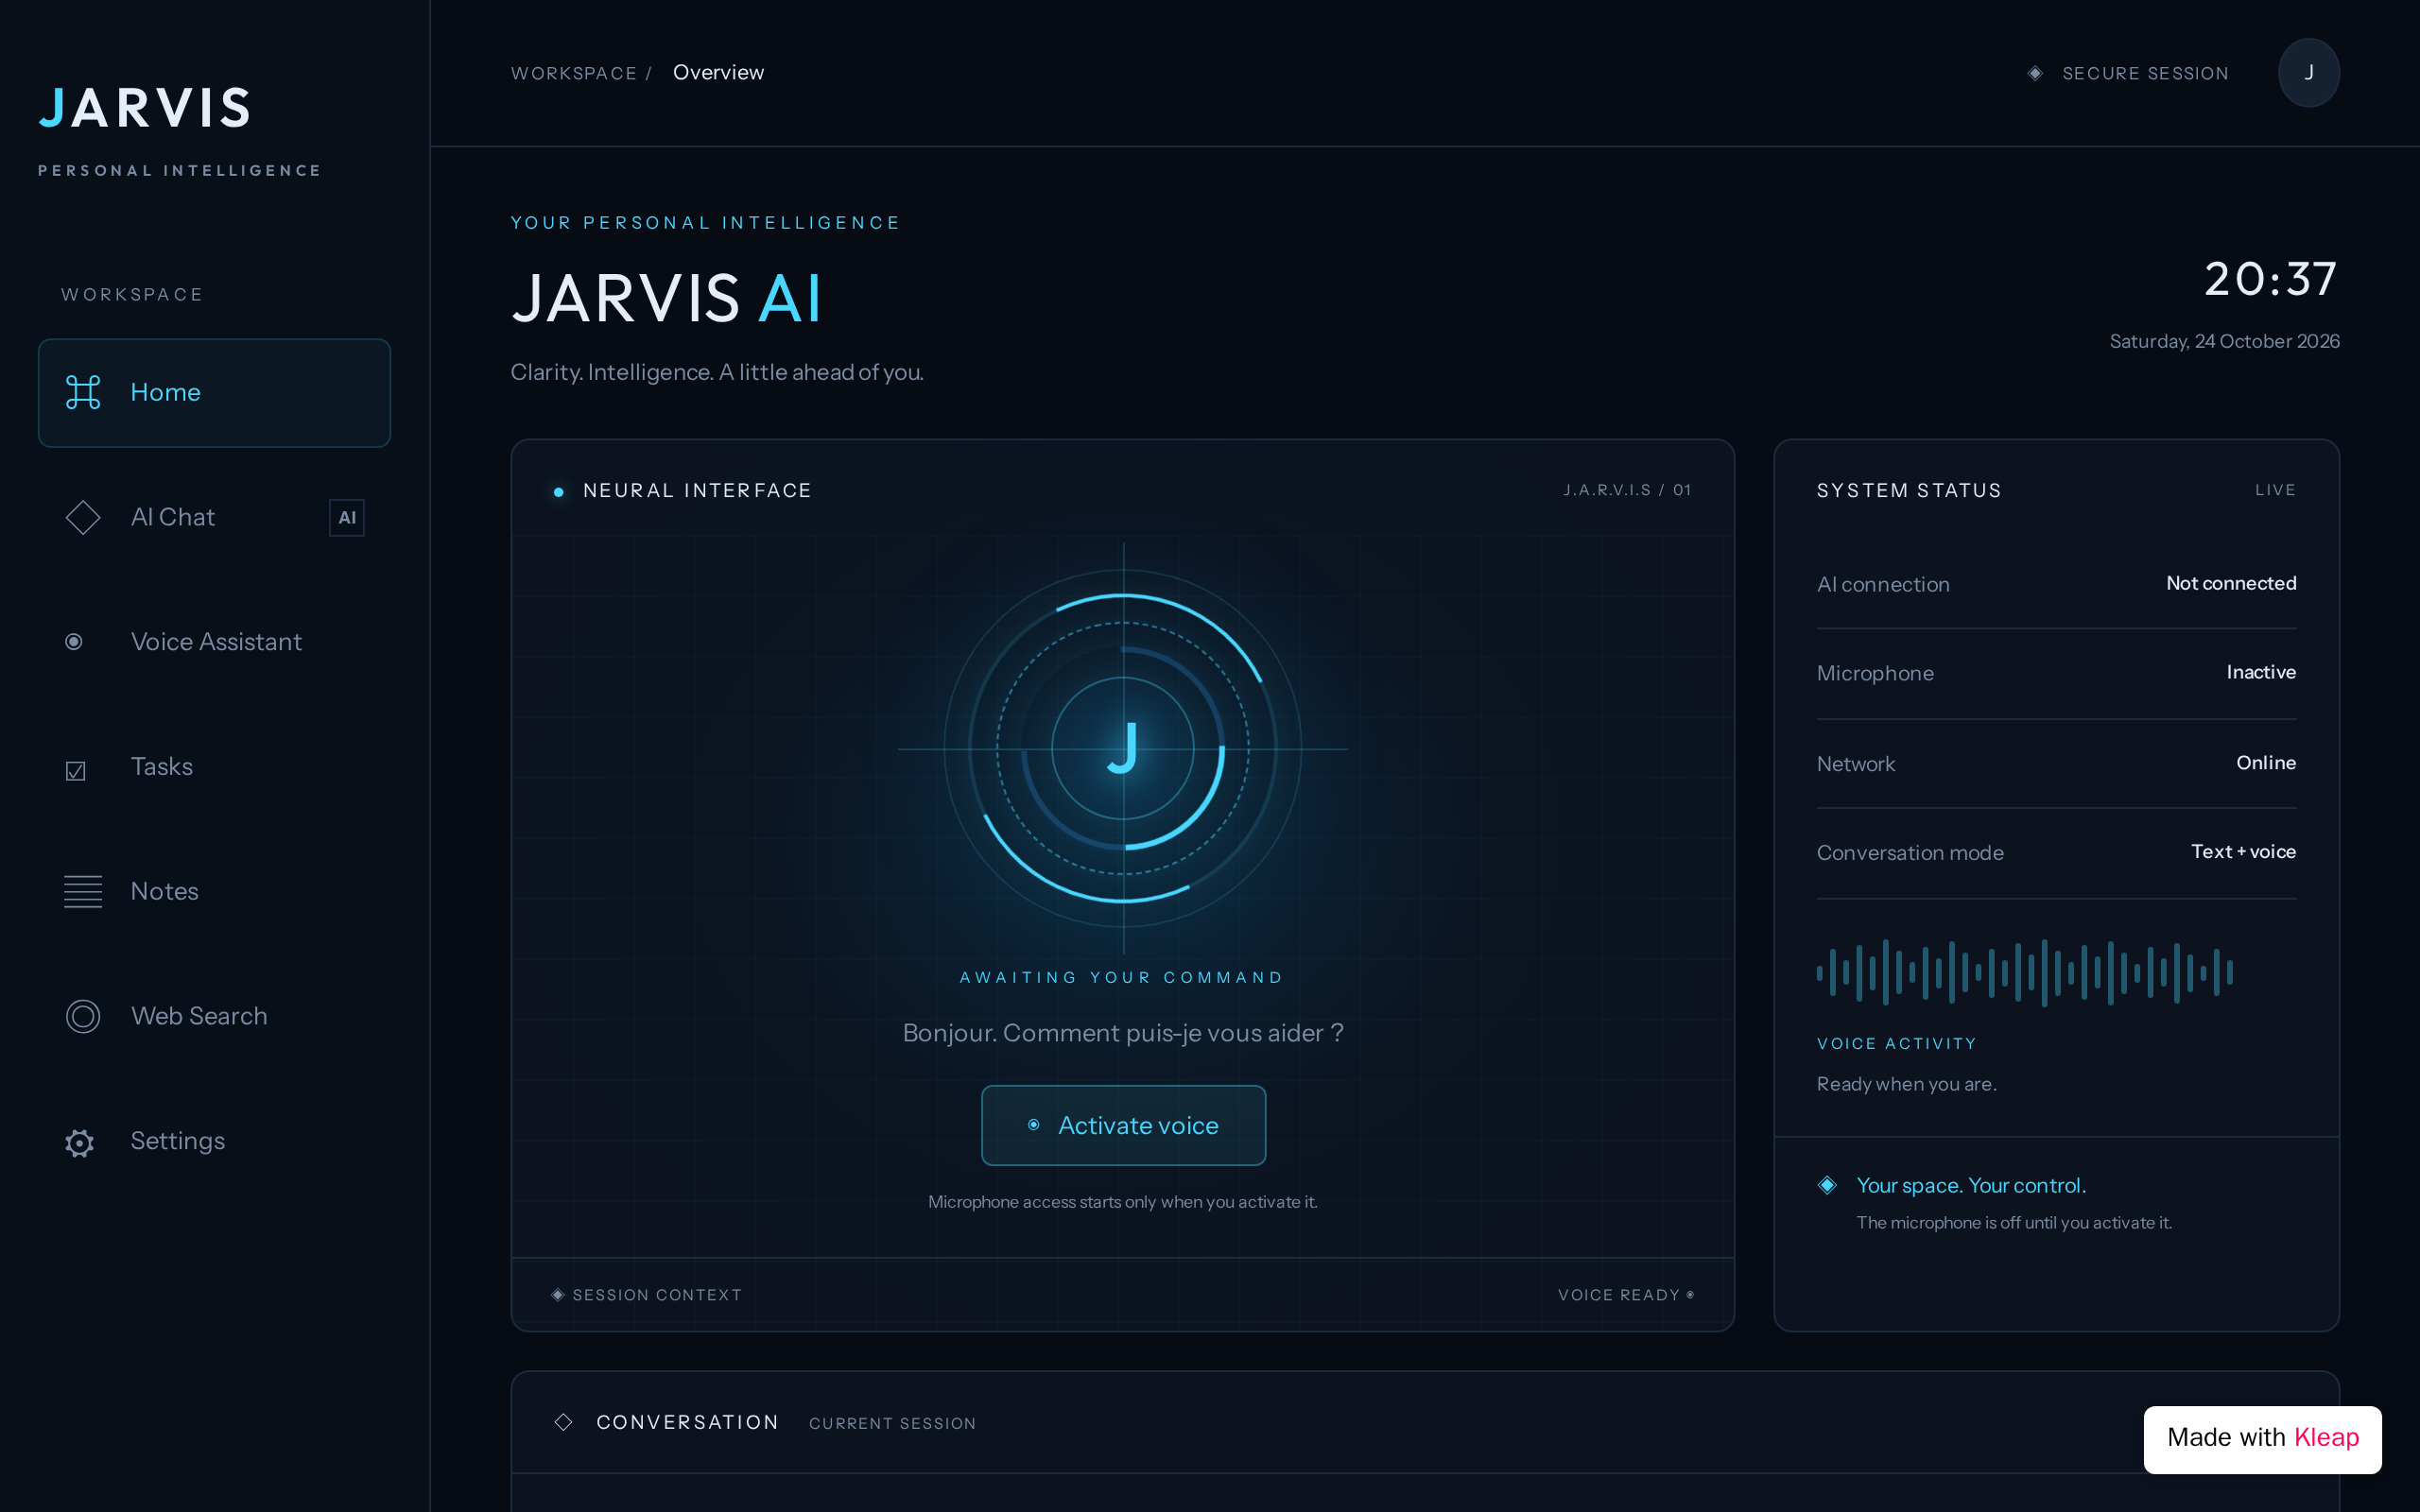Click the AI Chat diamond icon

click(83, 517)
